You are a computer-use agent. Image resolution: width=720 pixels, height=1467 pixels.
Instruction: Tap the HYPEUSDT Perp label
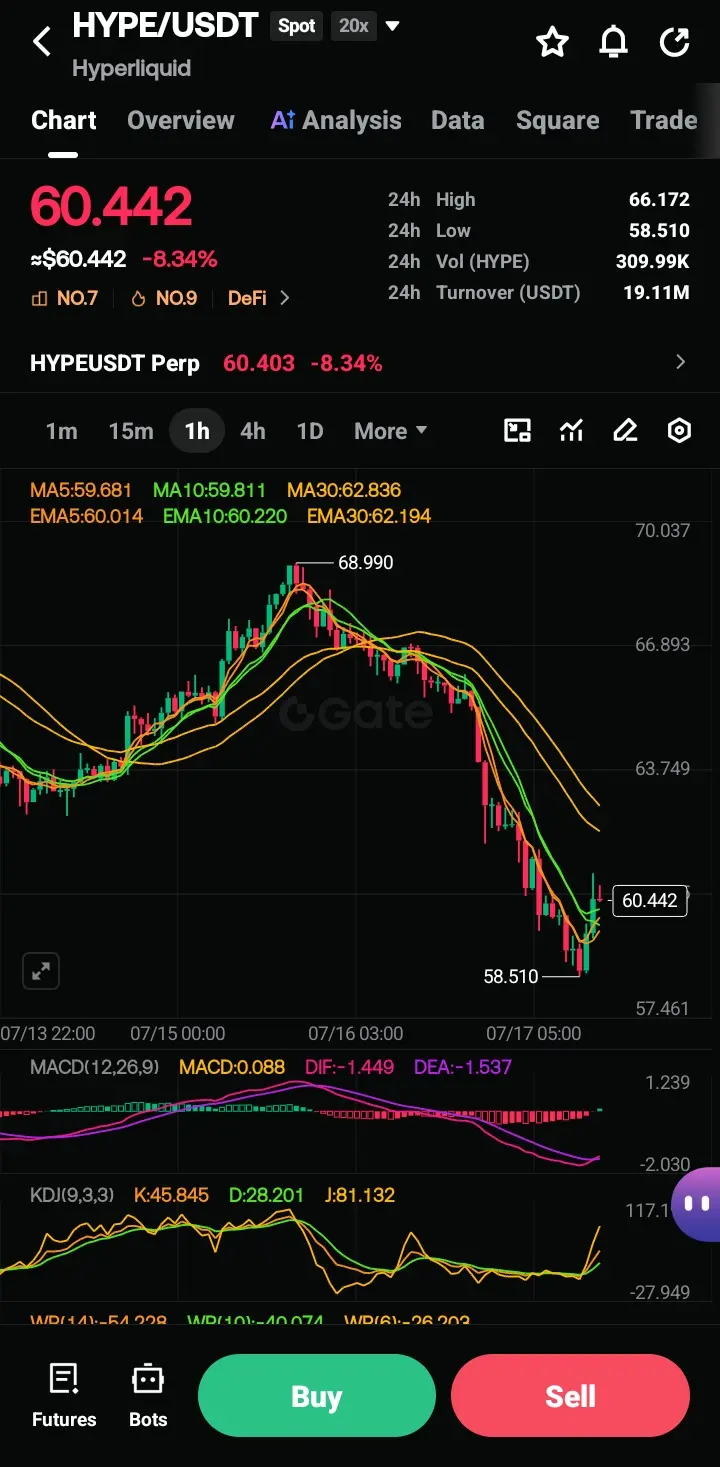pyautogui.click(x=115, y=363)
